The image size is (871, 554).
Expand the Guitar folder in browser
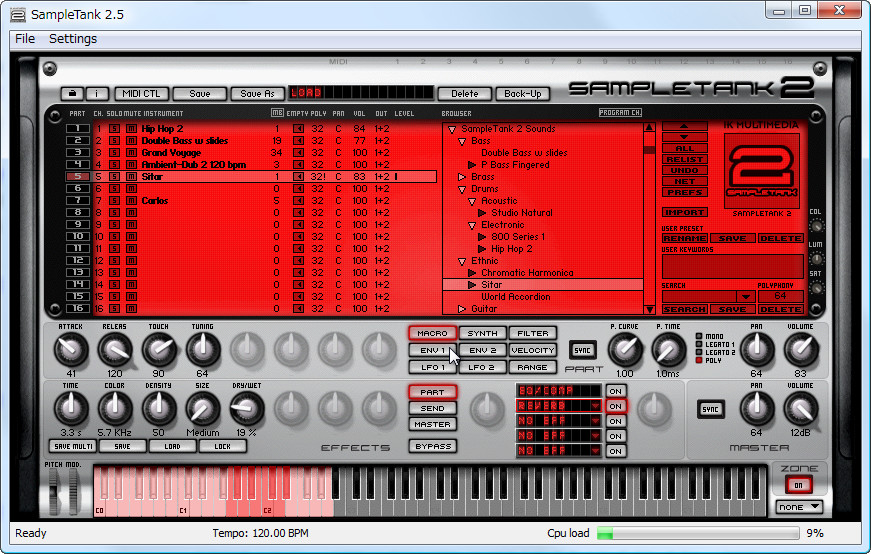[462, 309]
